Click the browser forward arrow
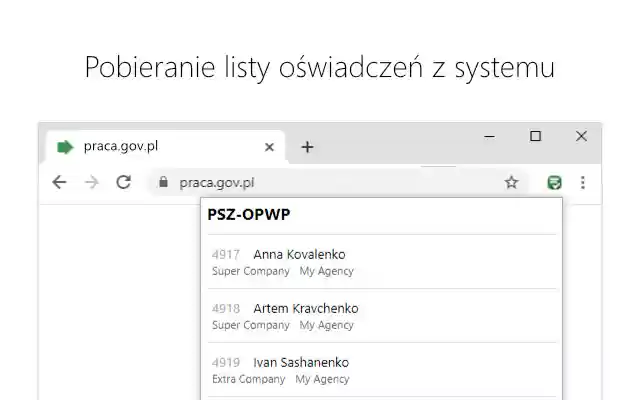640x400 pixels. click(92, 182)
